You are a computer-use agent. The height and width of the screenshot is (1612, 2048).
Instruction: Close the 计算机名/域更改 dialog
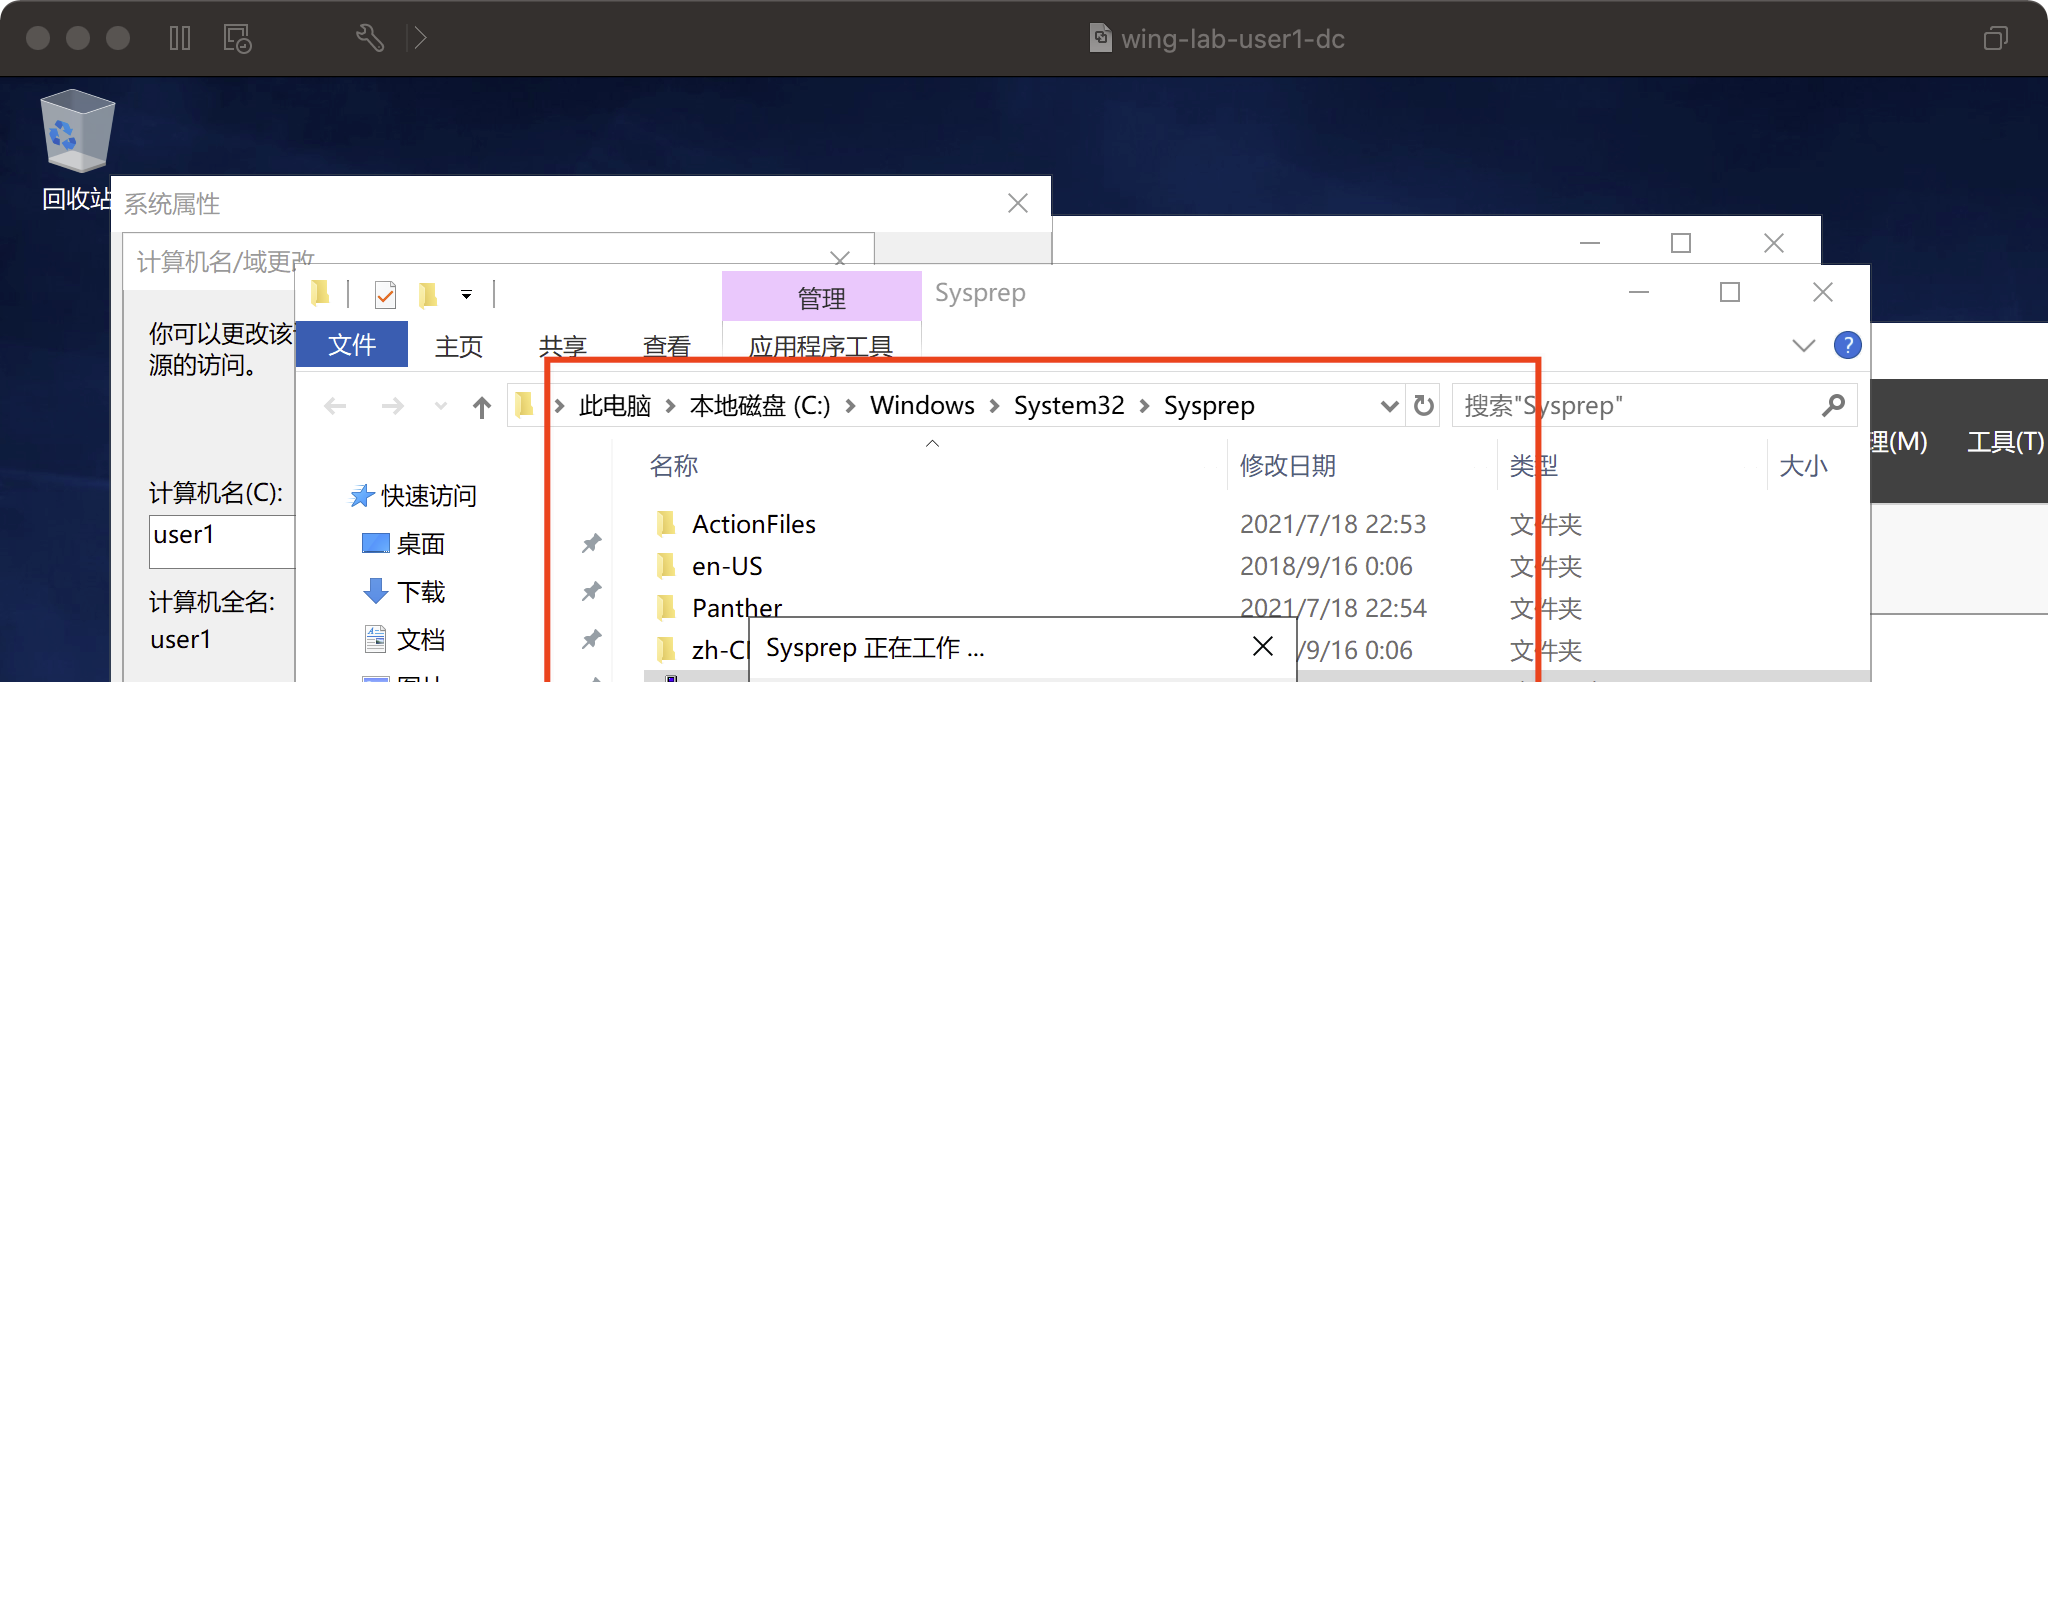(840, 258)
